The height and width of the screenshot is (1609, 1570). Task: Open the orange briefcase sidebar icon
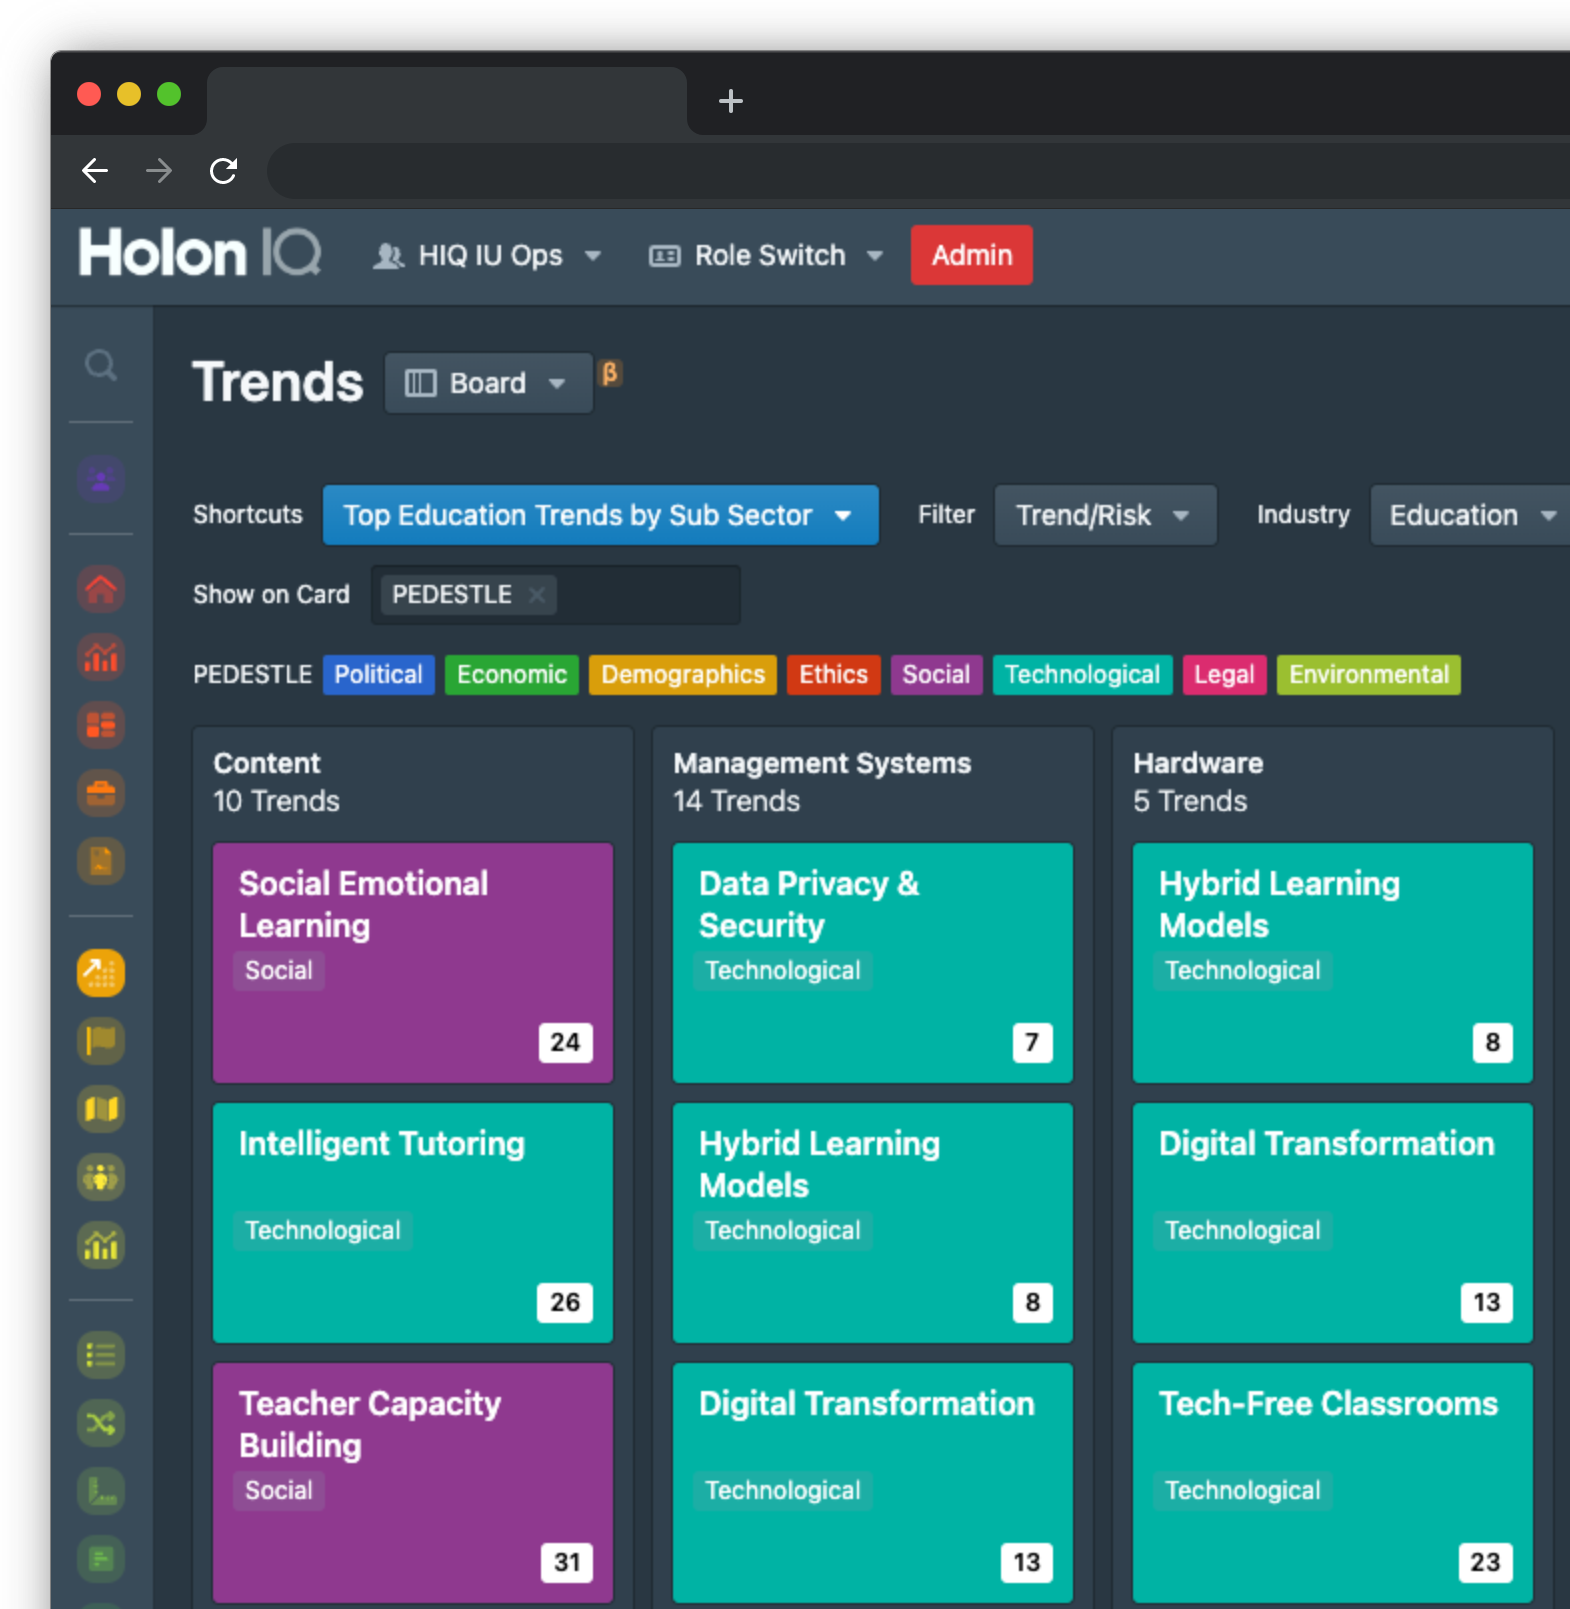pyautogui.click(x=101, y=793)
